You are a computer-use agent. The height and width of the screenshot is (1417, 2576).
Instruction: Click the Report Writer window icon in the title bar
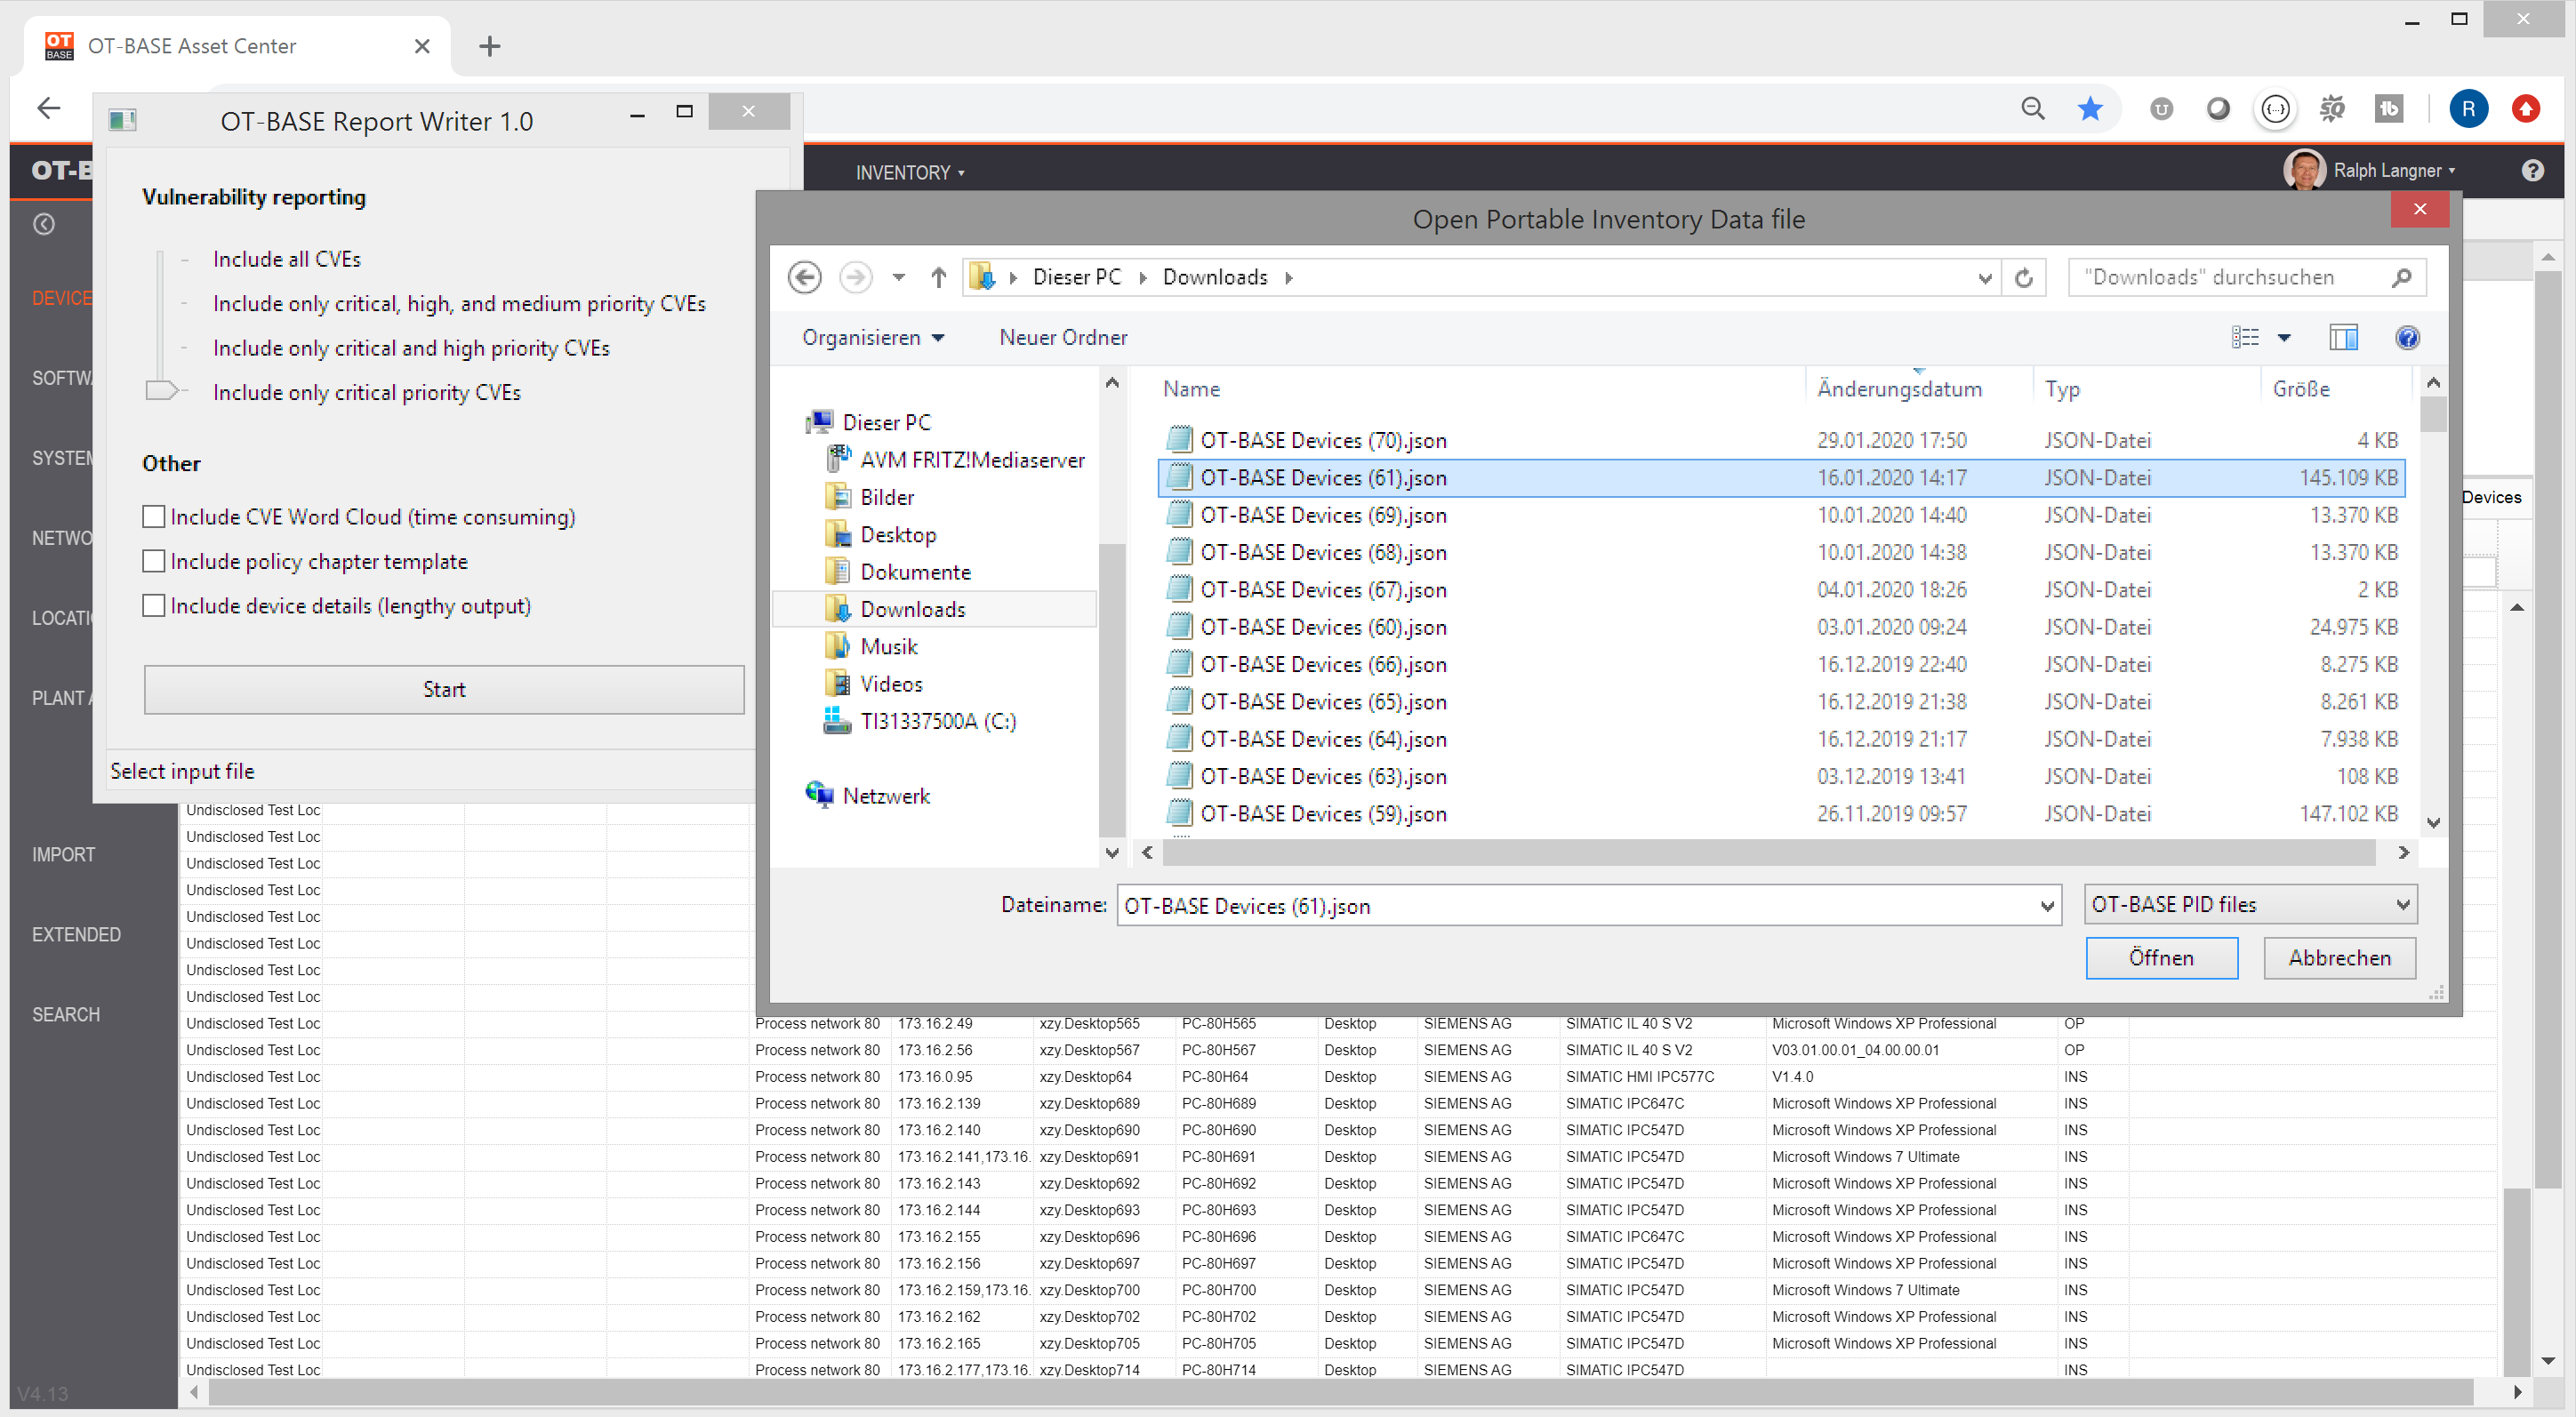click(x=123, y=120)
